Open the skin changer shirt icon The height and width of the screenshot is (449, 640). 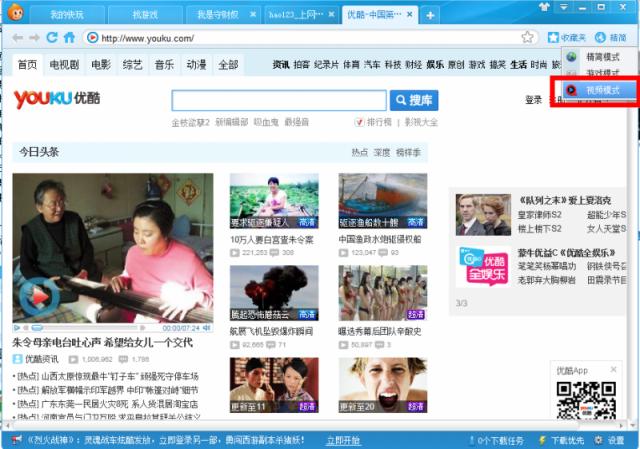pyautogui.click(x=544, y=7)
